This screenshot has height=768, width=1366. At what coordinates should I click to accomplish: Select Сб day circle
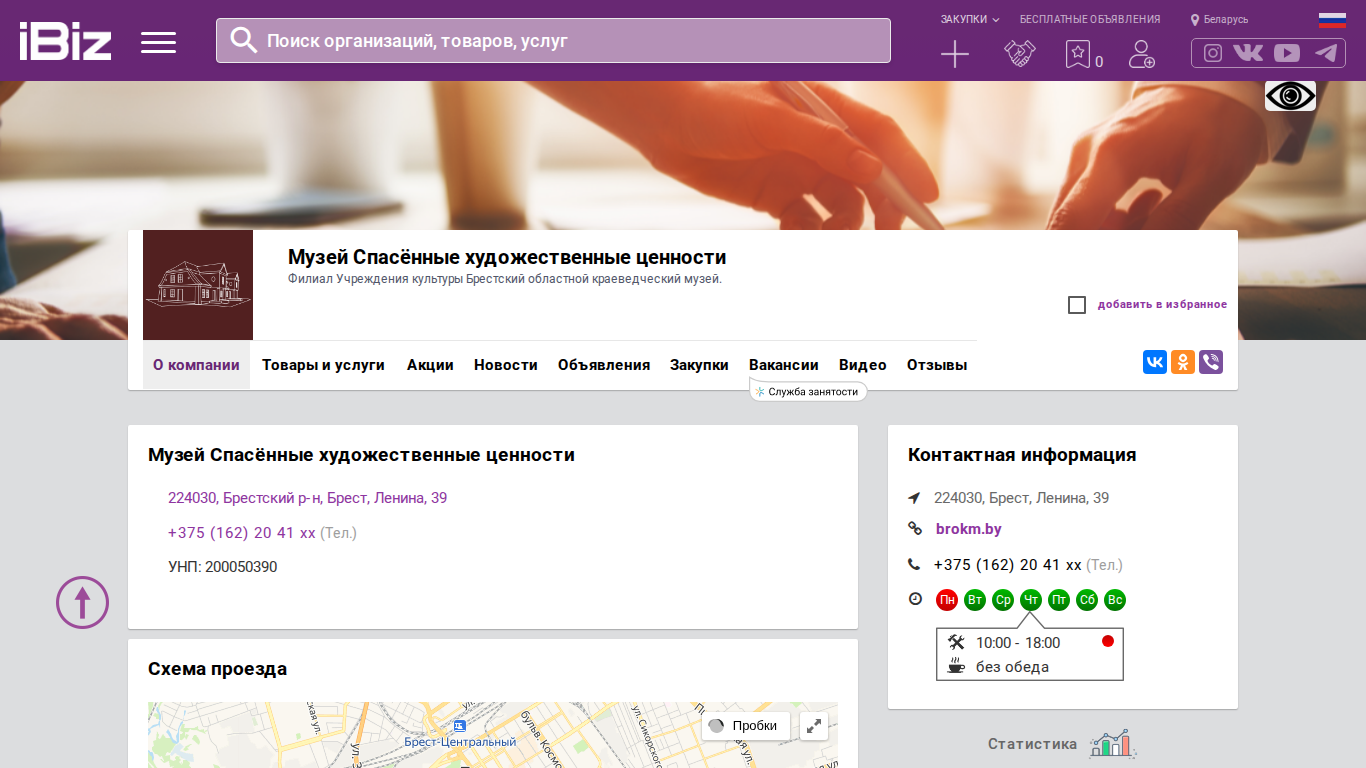(x=1087, y=600)
